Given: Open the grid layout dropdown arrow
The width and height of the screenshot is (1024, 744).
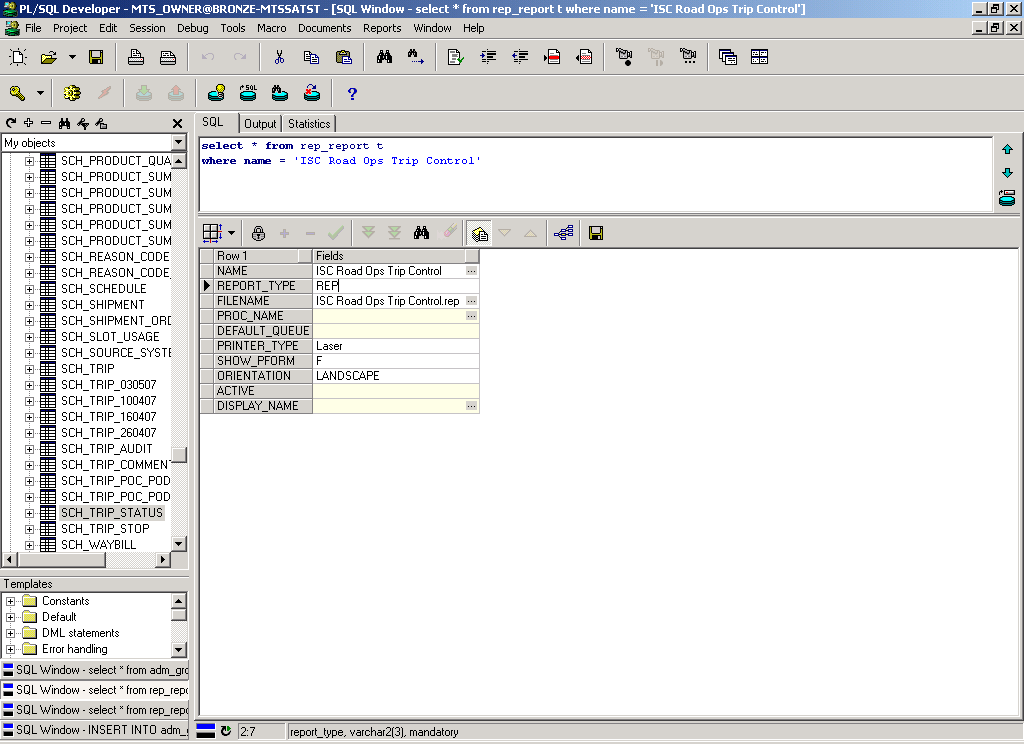Looking at the screenshot, I should click(x=231, y=233).
